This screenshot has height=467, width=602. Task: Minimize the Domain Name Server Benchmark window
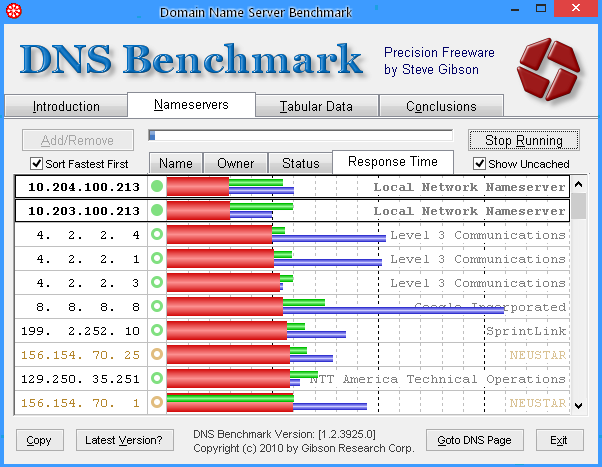coord(515,9)
